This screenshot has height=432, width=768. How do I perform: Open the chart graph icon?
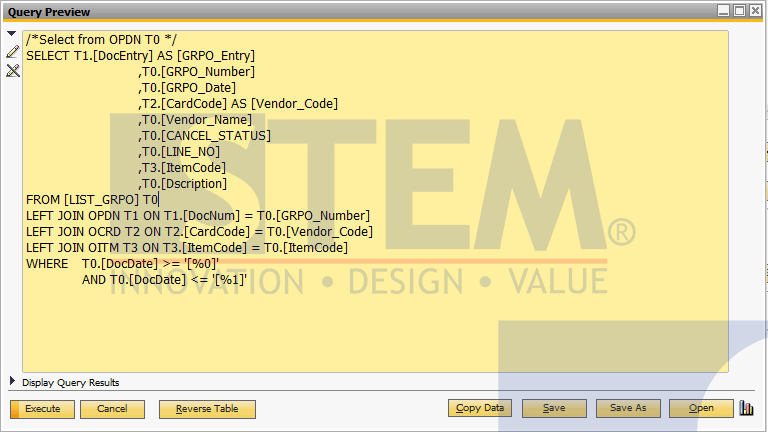(746, 408)
